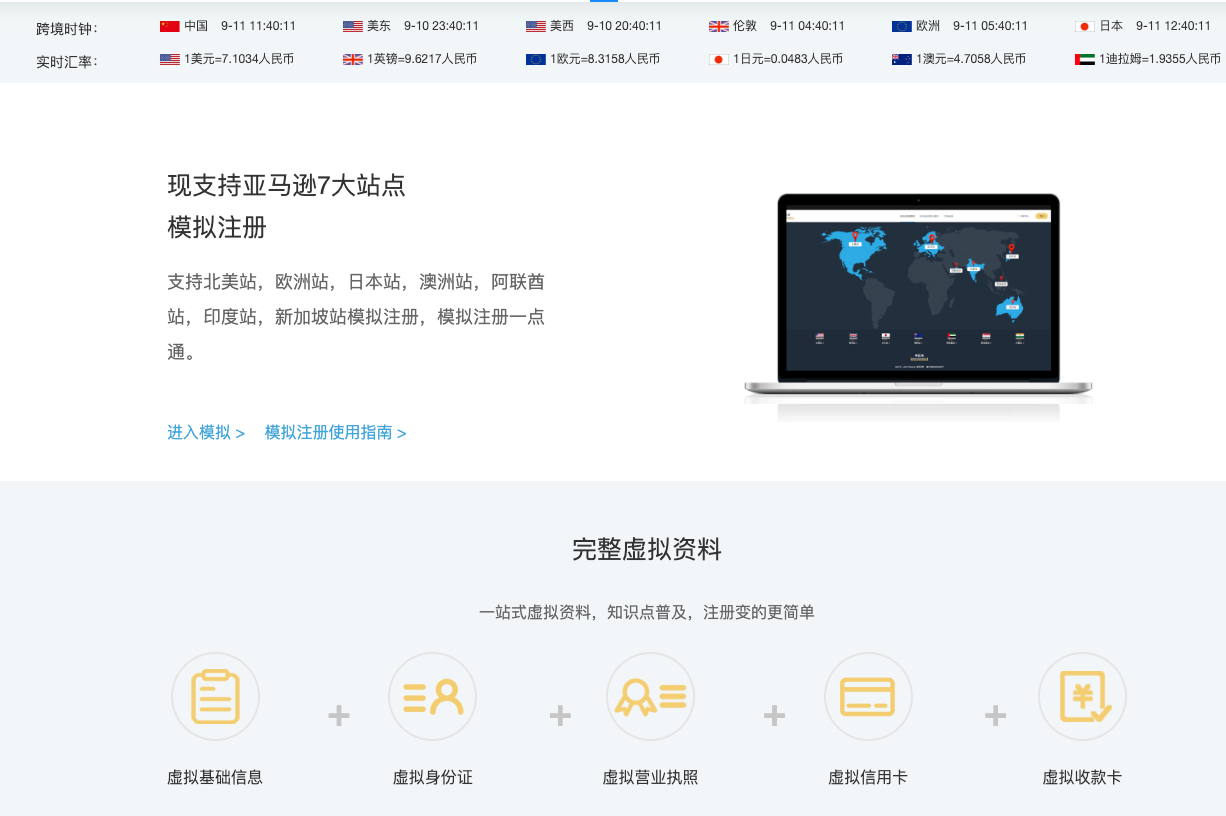The image size is (1226, 816).
Task: Click the 虚拟身份证 label
Action: pyautogui.click(x=432, y=777)
